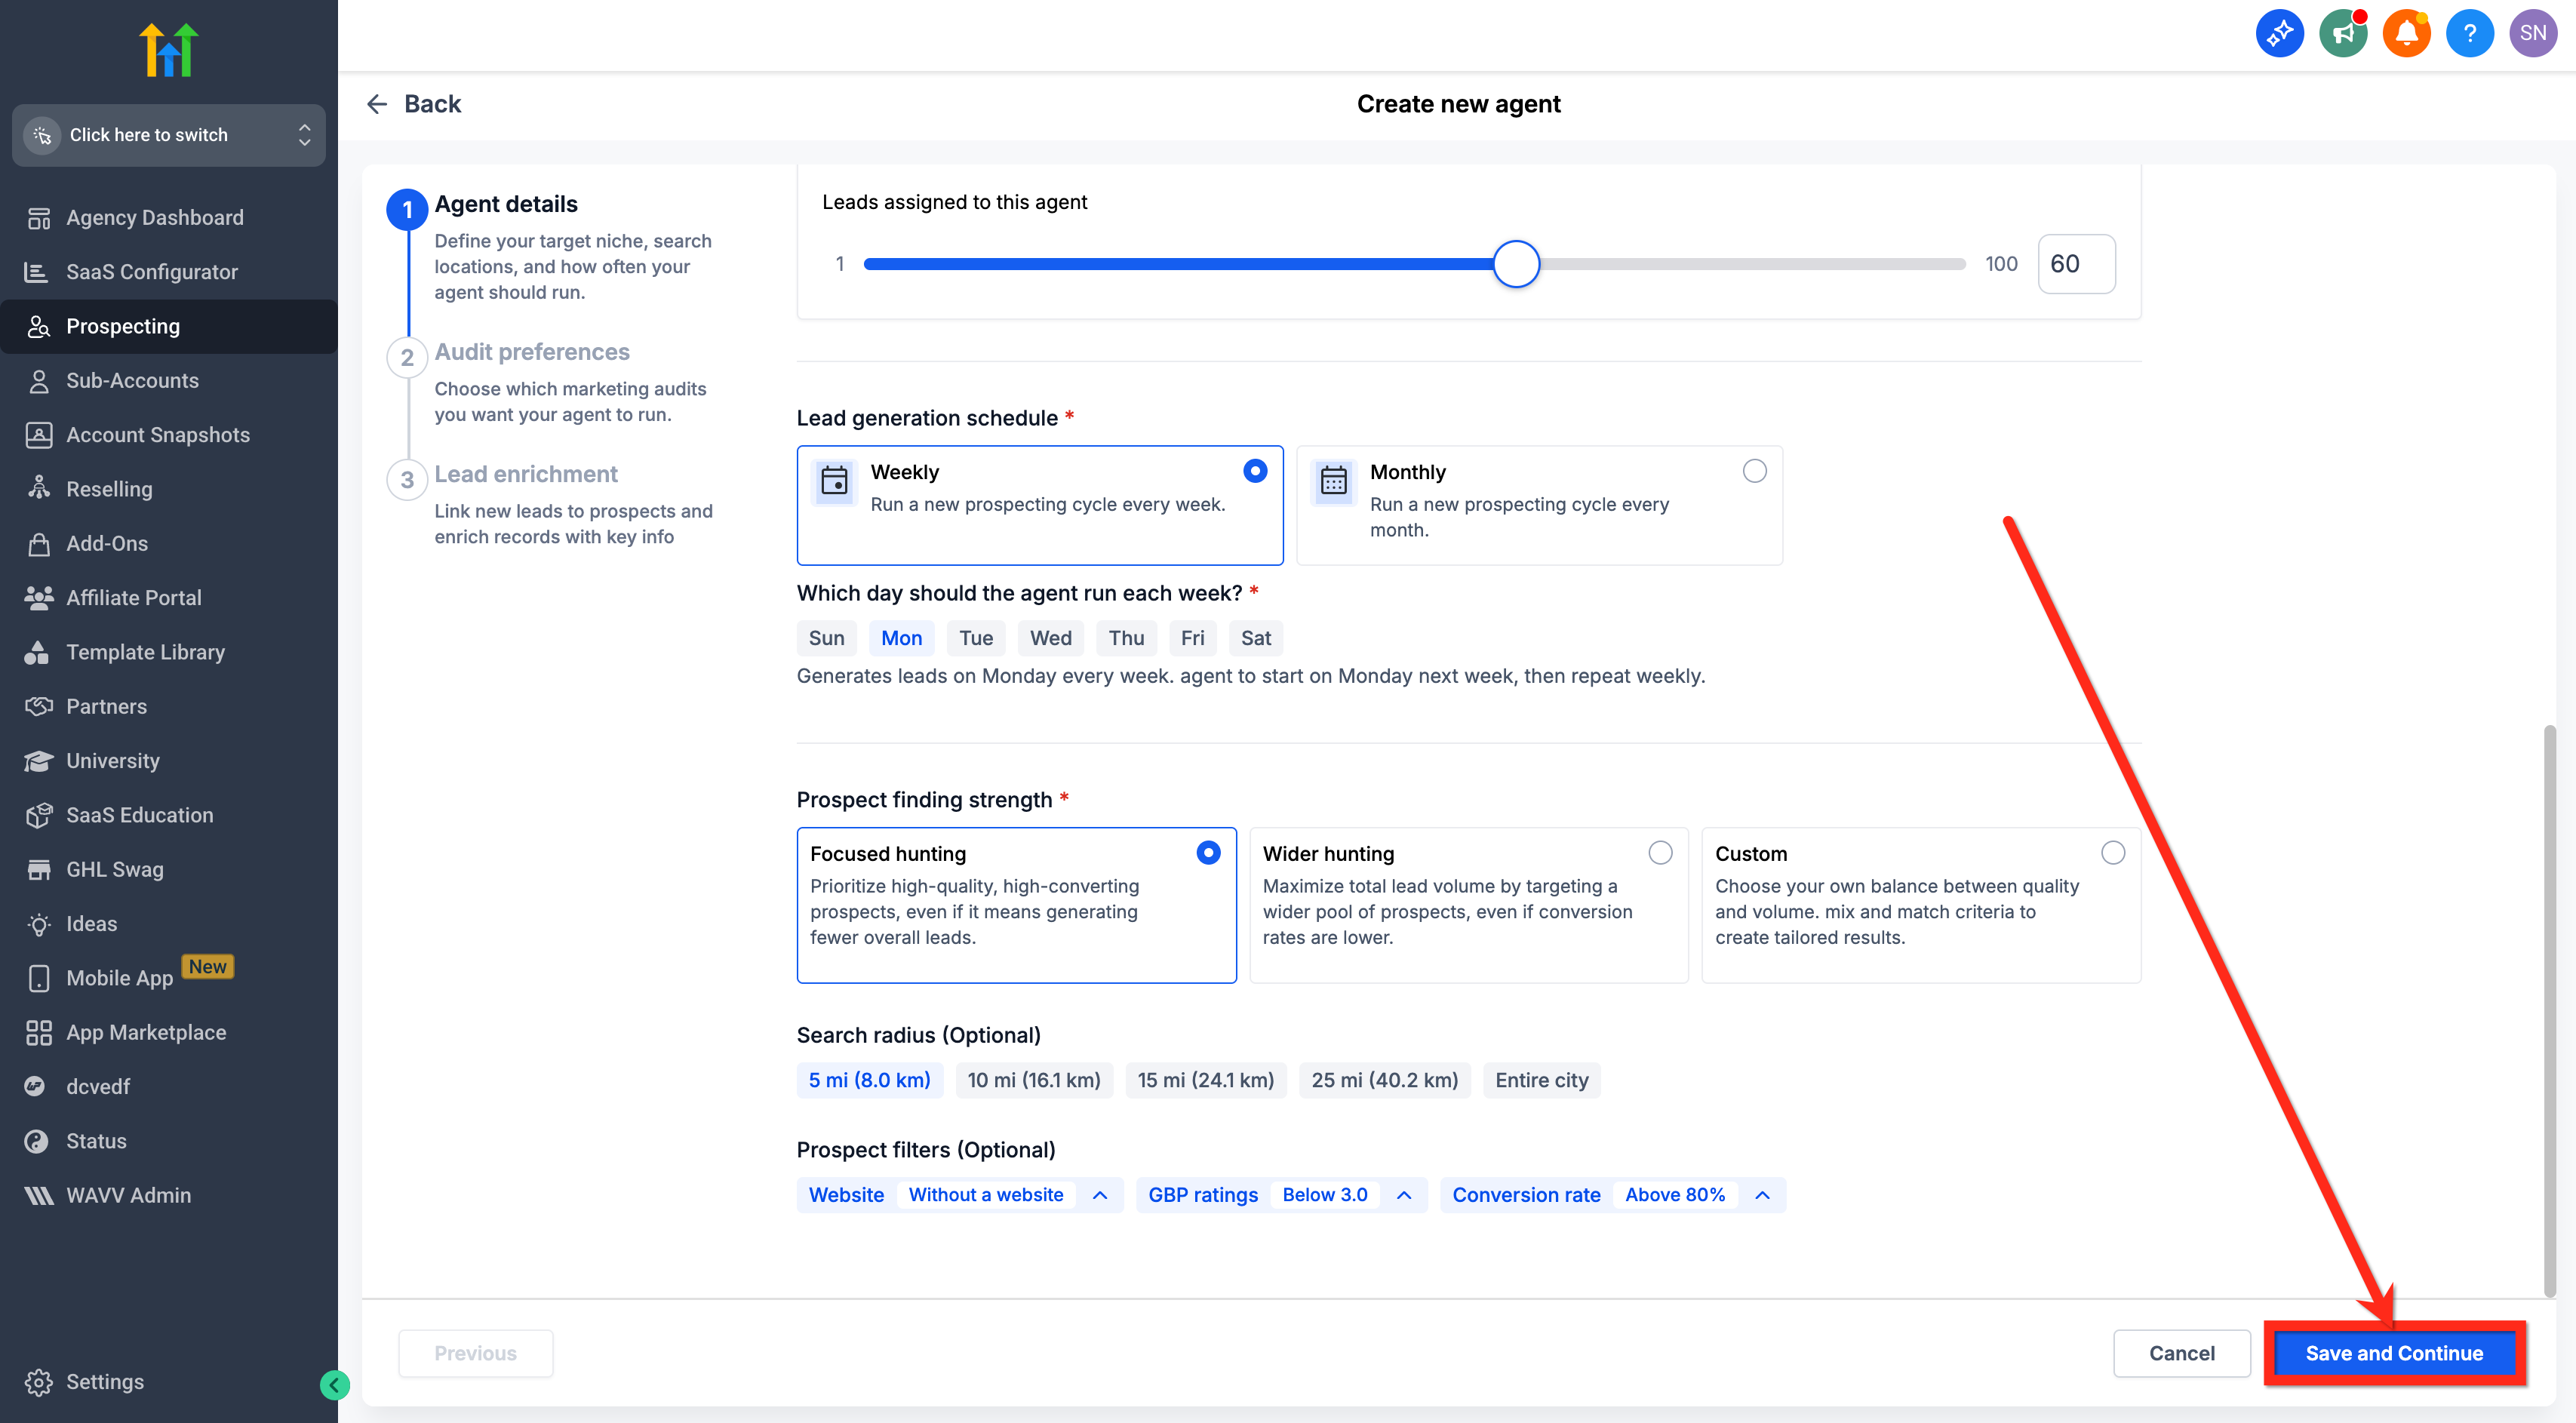Open the SN user avatar
Image resolution: width=2576 pixels, height=1423 pixels.
click(x=2533, y=33)
